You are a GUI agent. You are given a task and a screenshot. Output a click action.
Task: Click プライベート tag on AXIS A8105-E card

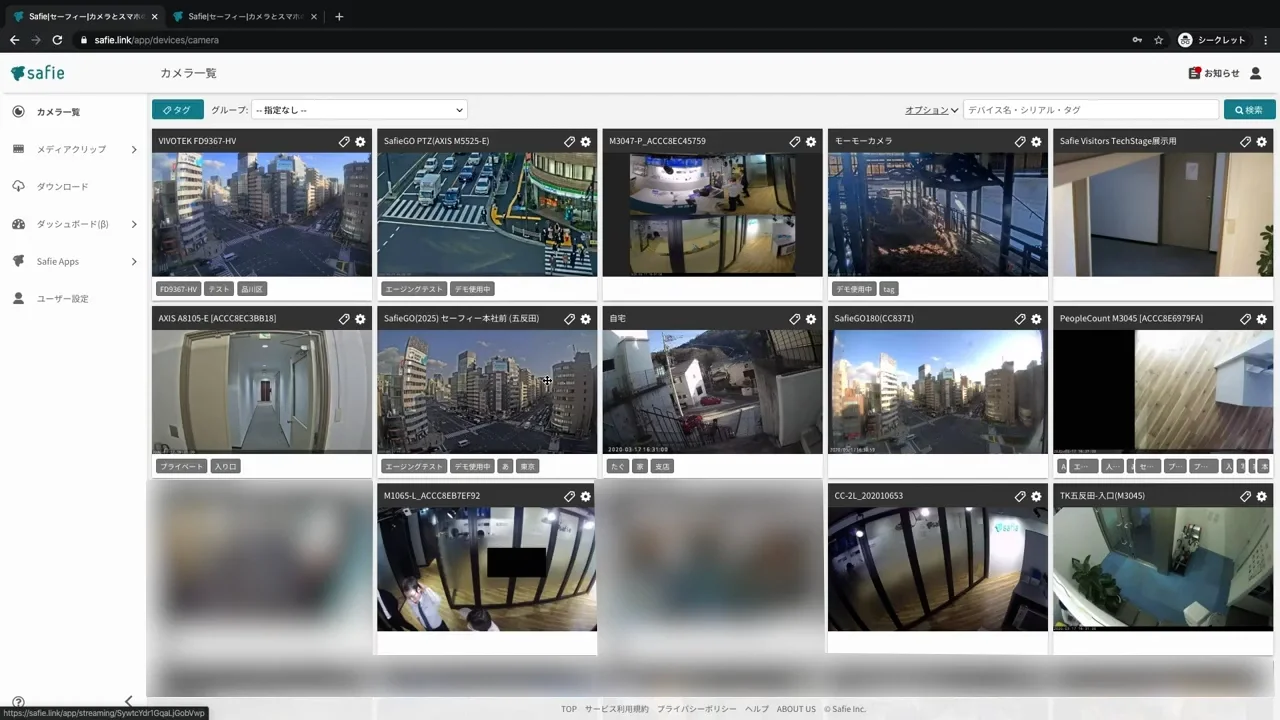pos(182,466)
